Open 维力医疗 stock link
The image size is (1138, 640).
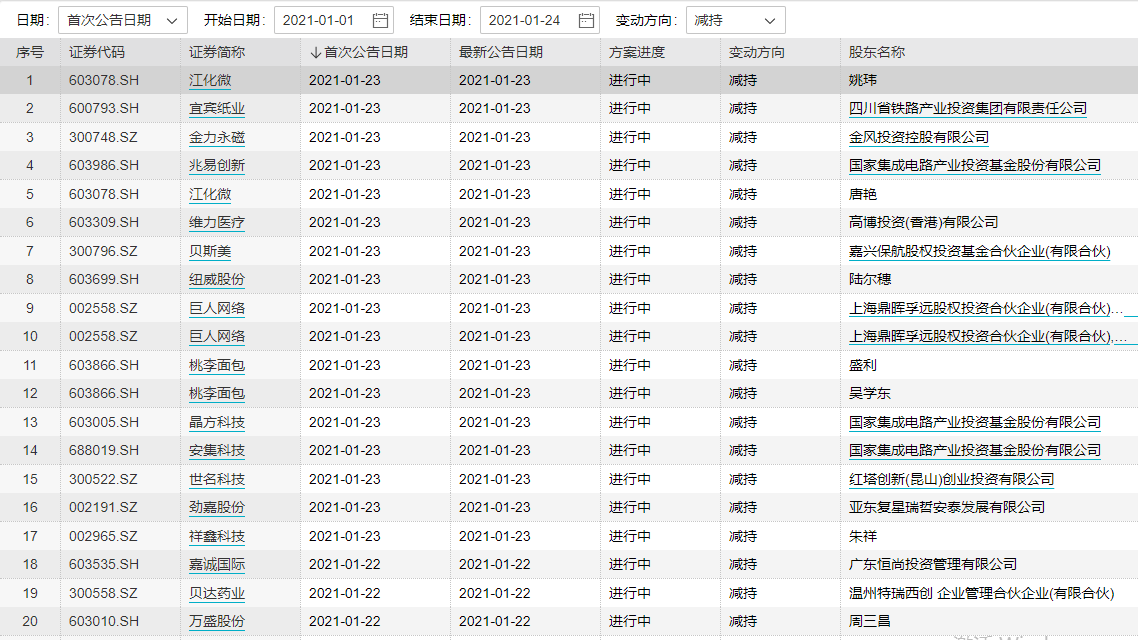(217, 223)
